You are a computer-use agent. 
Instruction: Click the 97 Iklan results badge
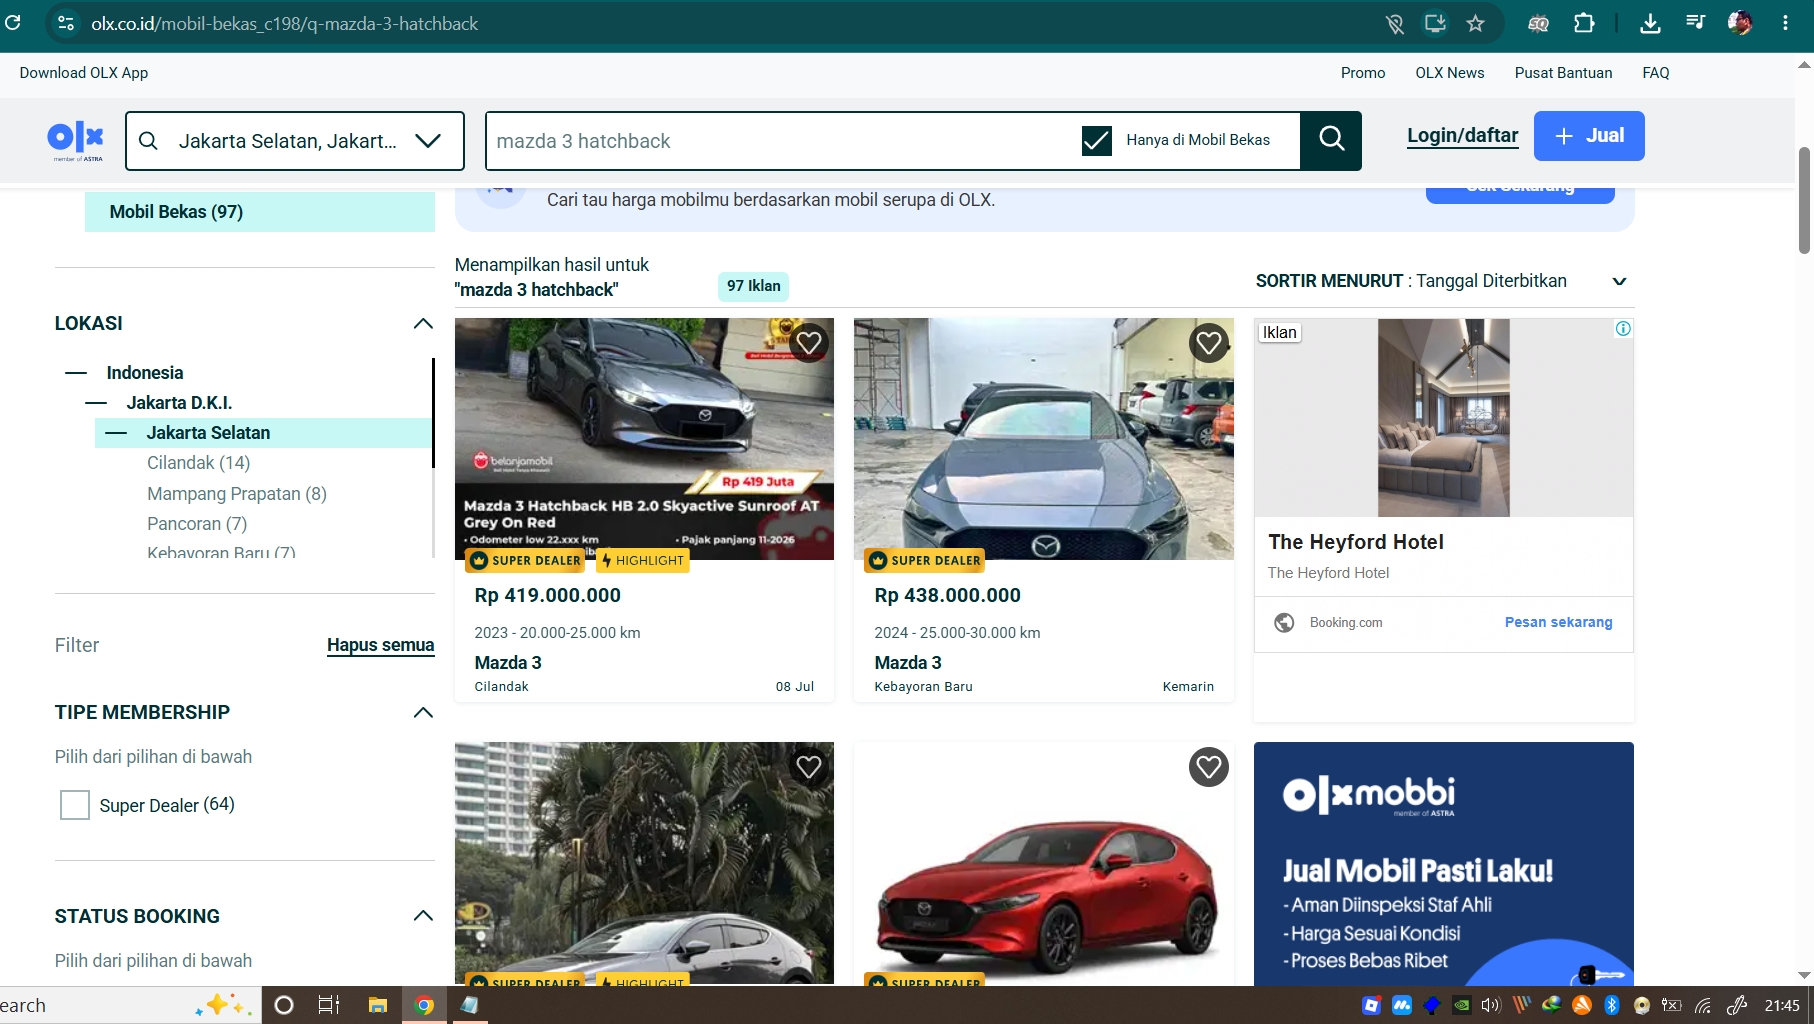coord(753,286)
